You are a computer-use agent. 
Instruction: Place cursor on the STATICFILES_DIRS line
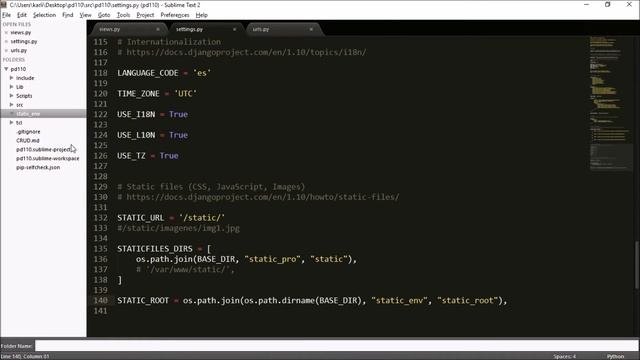tap(164, 249)
